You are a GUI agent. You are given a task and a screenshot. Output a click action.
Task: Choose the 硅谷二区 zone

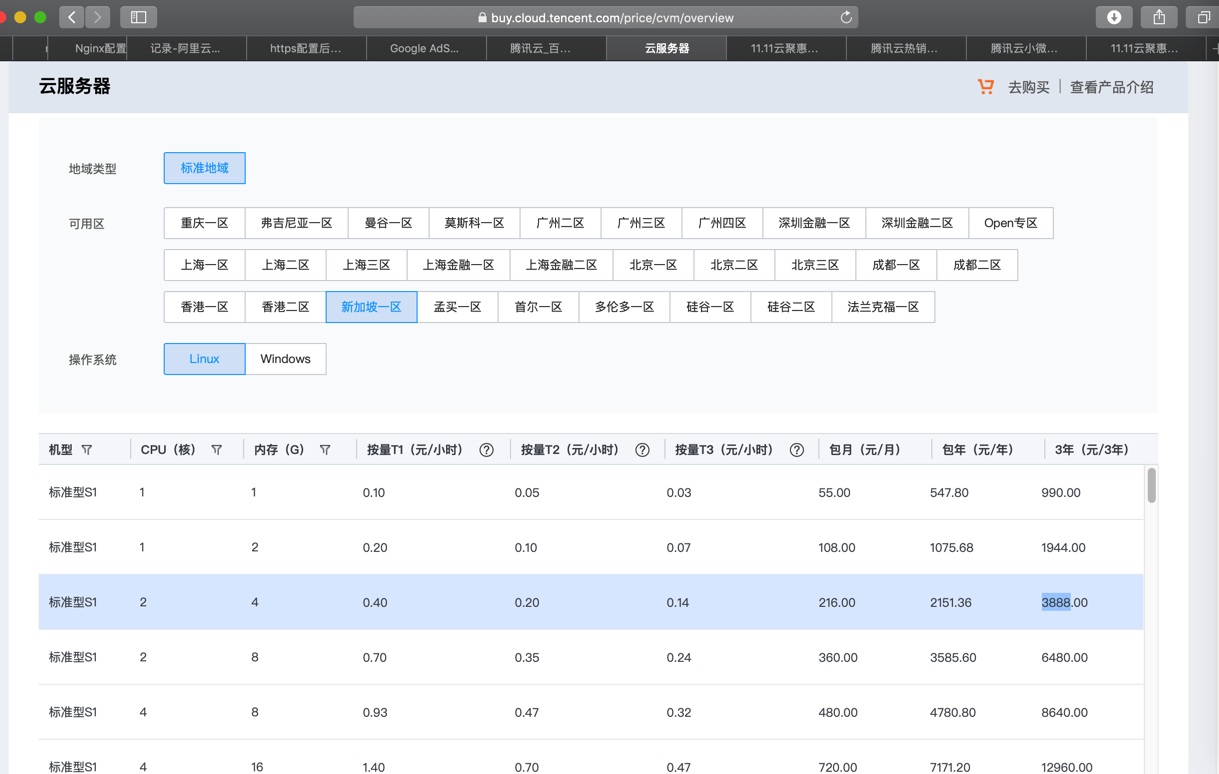click(x=791, y=307)
